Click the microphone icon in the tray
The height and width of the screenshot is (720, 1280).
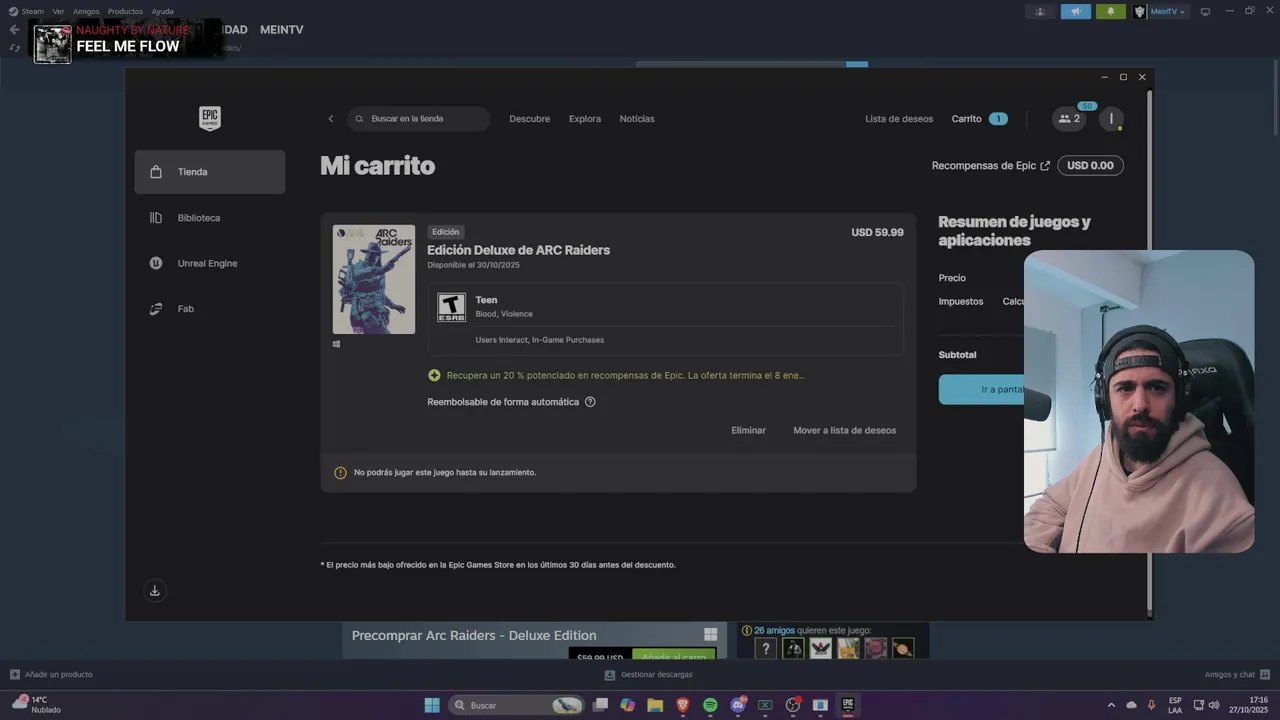point(1151,705)
